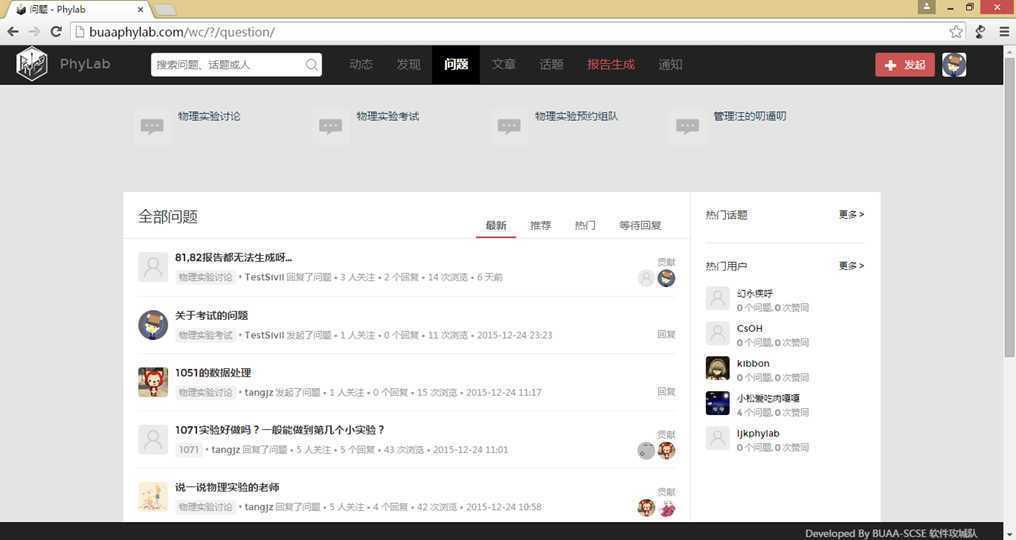This screenshot has height=540, width=1016.
Task: Click 回复 on 关于考试的问题 row
Action: pos(666,335)
